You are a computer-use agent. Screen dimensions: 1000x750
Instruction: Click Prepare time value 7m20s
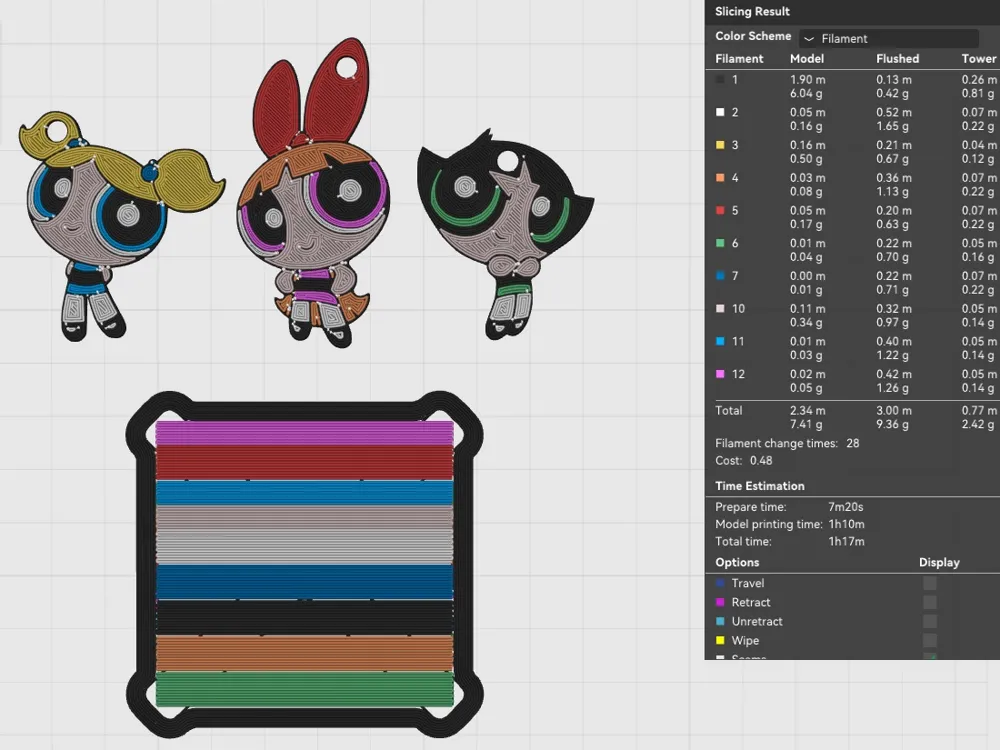pyautogui.click(x=846, y=507)
